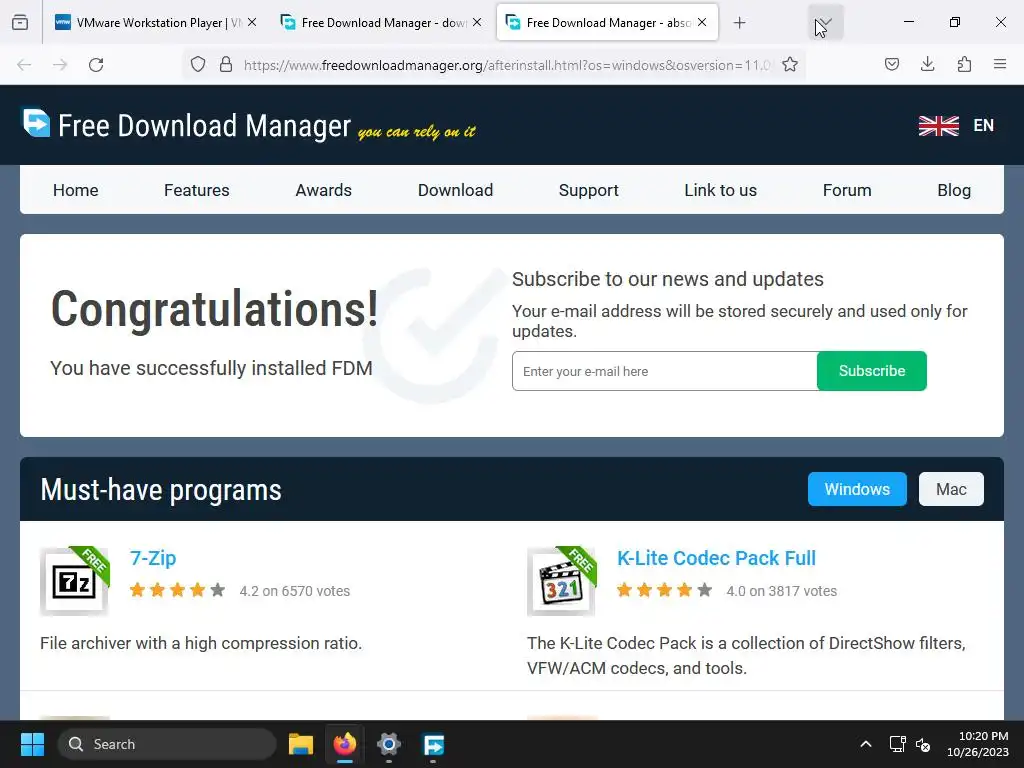The height and width of the screenshot is (768, 1024).
Task: Open the K-Lite Codec Pack Full link
Action: tap(716, 558)
